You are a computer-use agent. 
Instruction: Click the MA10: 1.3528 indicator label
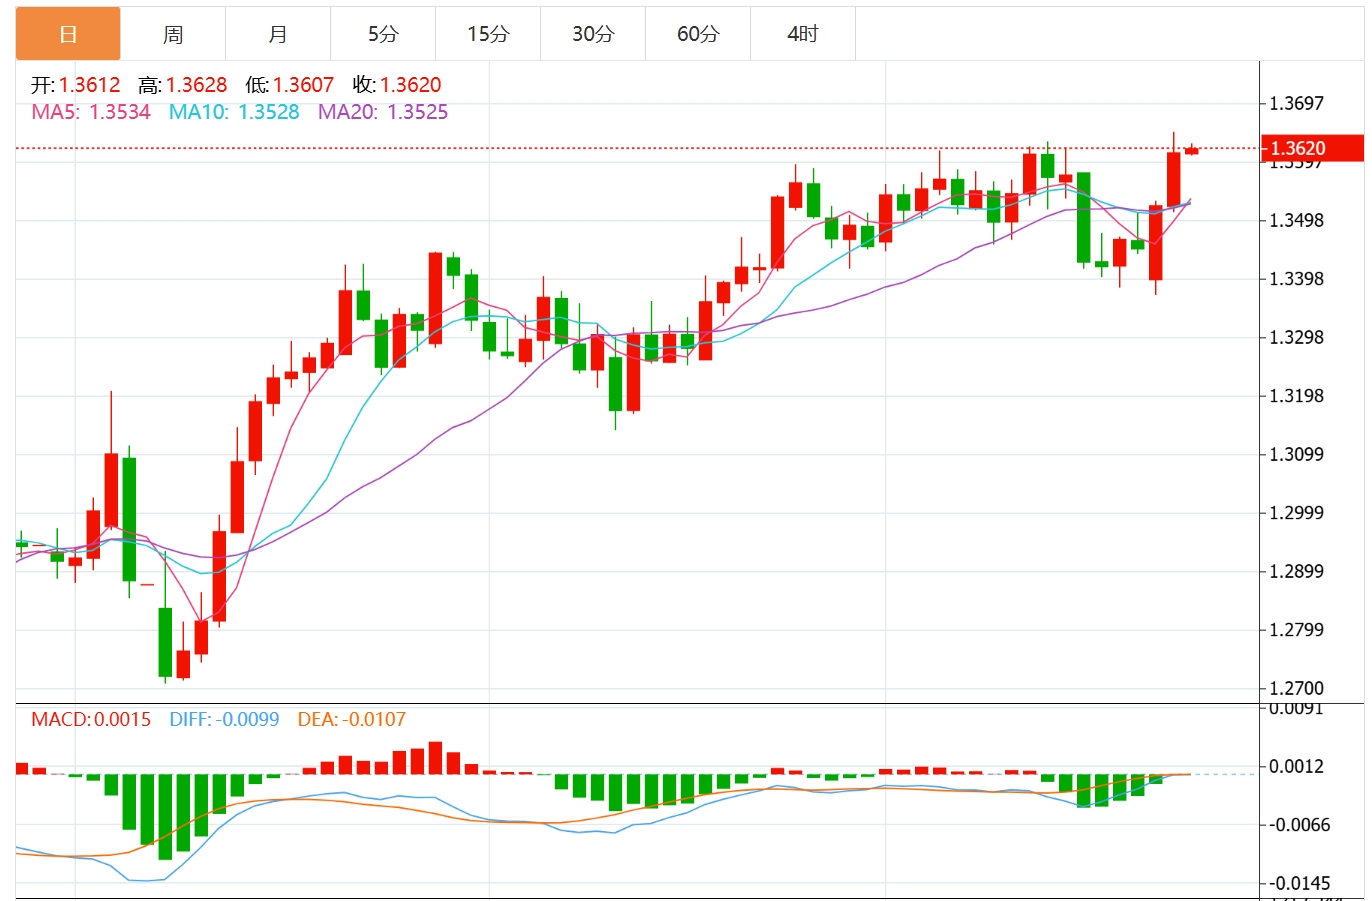234,112
